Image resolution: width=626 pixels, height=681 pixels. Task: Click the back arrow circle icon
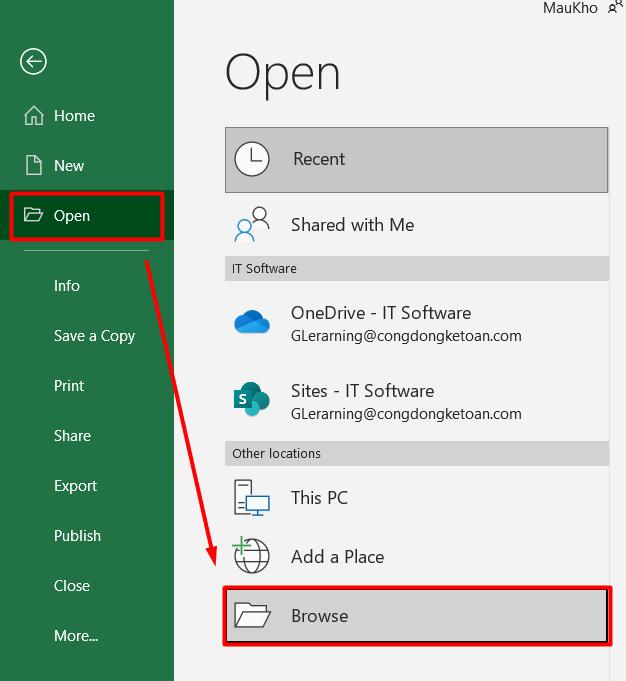tap(33, 61)
